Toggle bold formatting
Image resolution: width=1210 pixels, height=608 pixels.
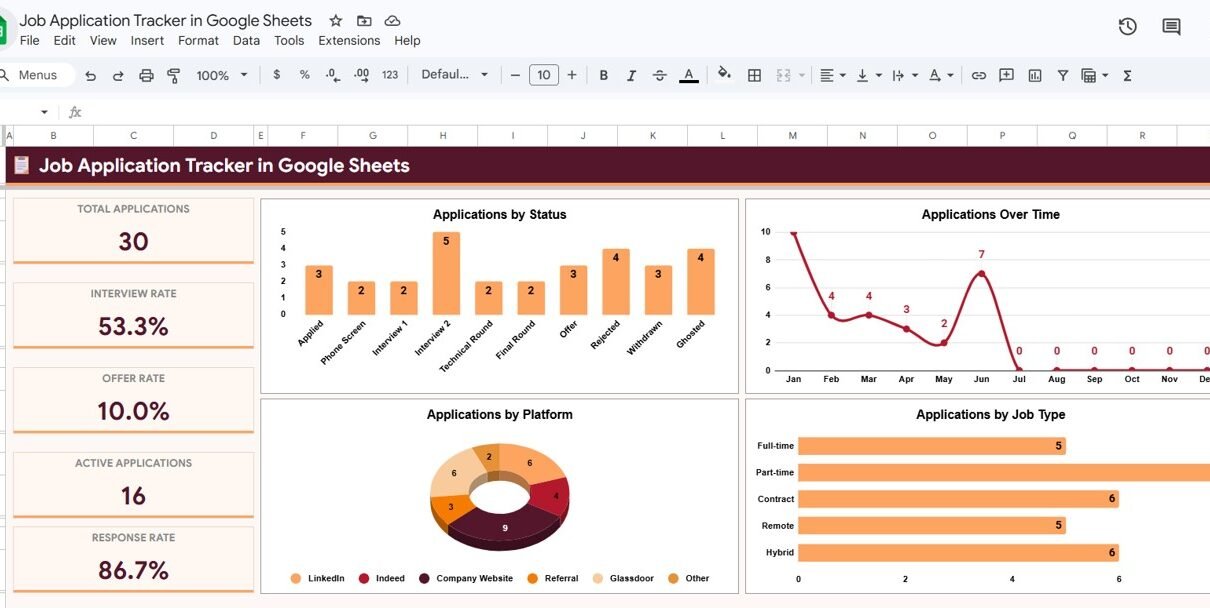click(x=603, y=75)
